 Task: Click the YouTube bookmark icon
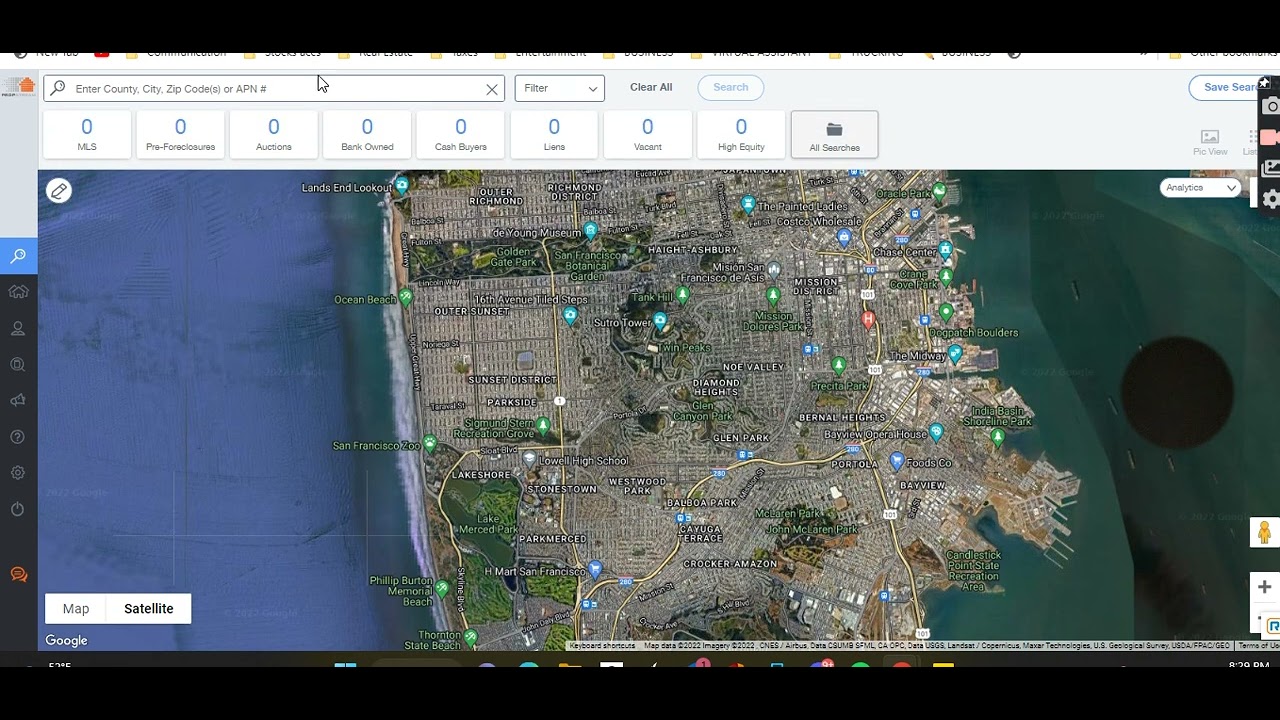coord(102,53)
